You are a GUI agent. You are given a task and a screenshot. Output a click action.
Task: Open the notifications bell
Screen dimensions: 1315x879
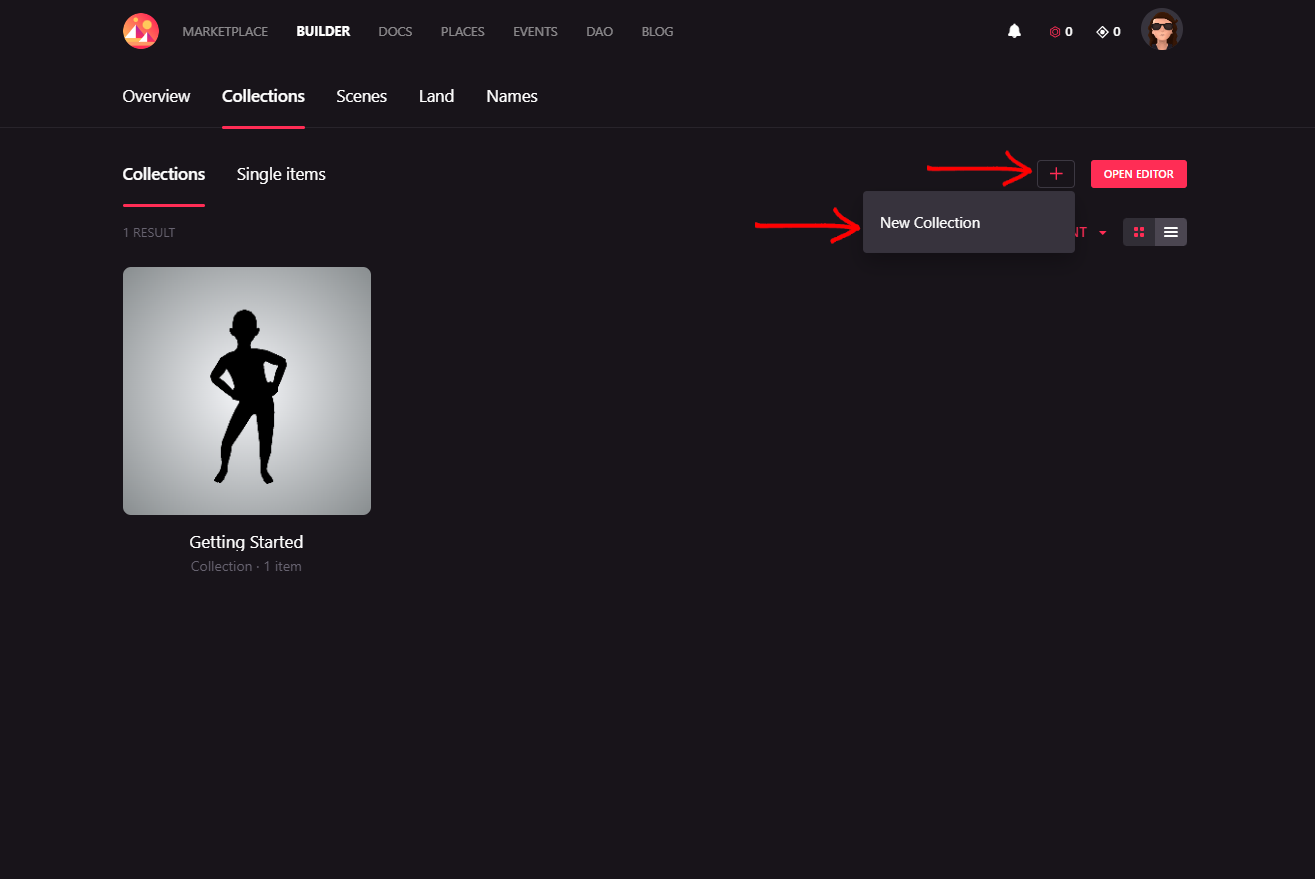[1014, 31]
